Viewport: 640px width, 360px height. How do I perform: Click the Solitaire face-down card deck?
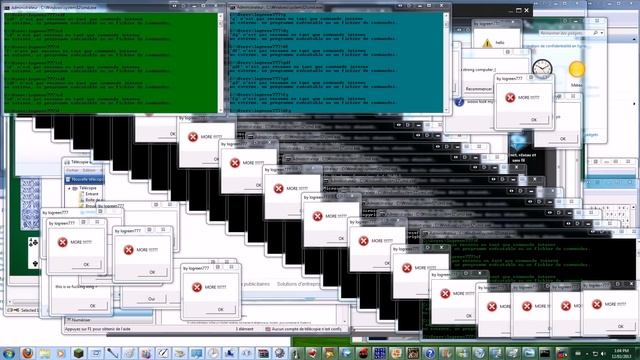click(x=31, y=203)
